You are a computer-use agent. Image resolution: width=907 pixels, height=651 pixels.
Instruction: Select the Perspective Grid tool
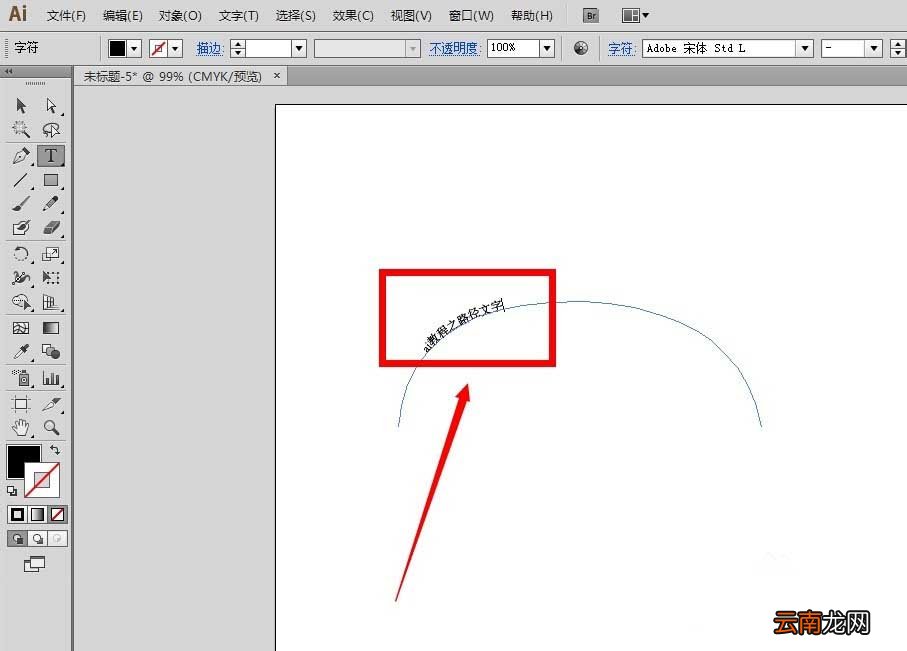point(51,302)
